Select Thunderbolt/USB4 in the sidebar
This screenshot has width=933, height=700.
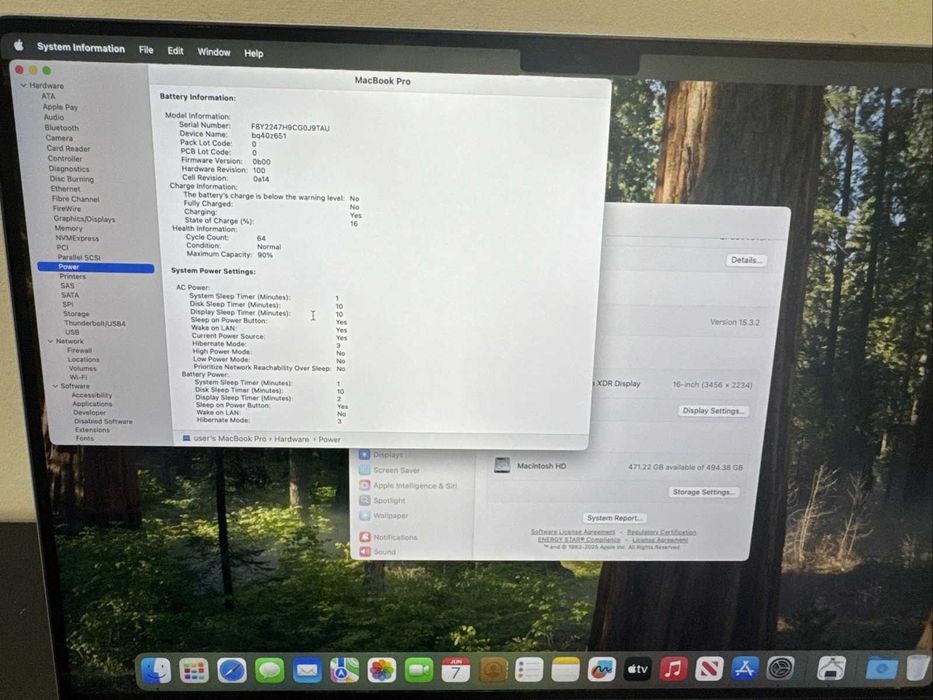click(x=95, y=324)
